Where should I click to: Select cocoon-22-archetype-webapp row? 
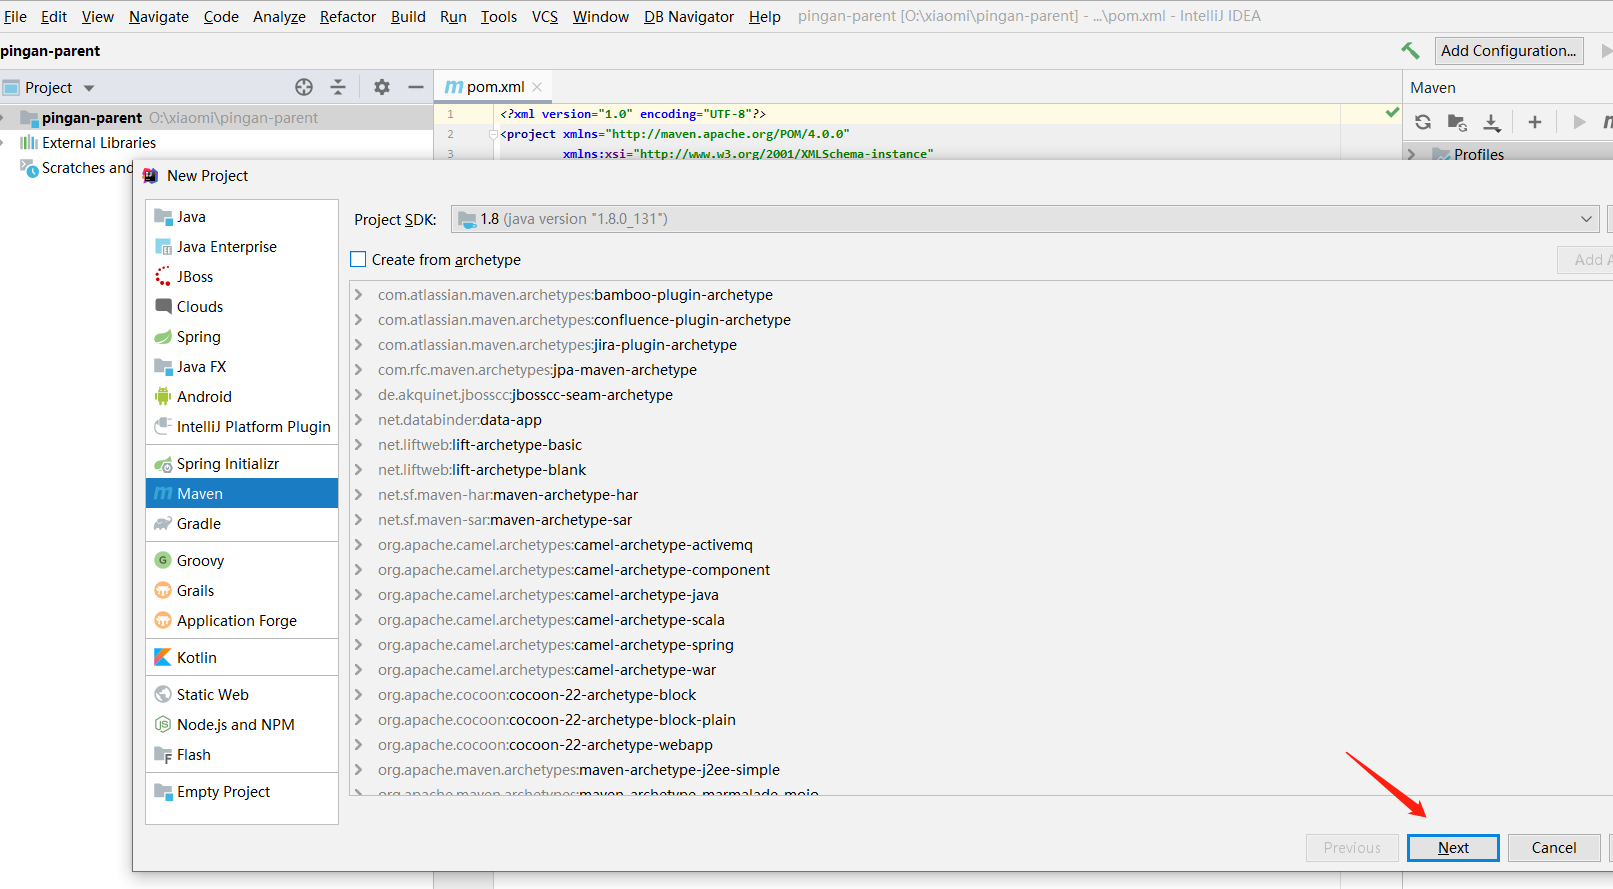click(545, 744)
